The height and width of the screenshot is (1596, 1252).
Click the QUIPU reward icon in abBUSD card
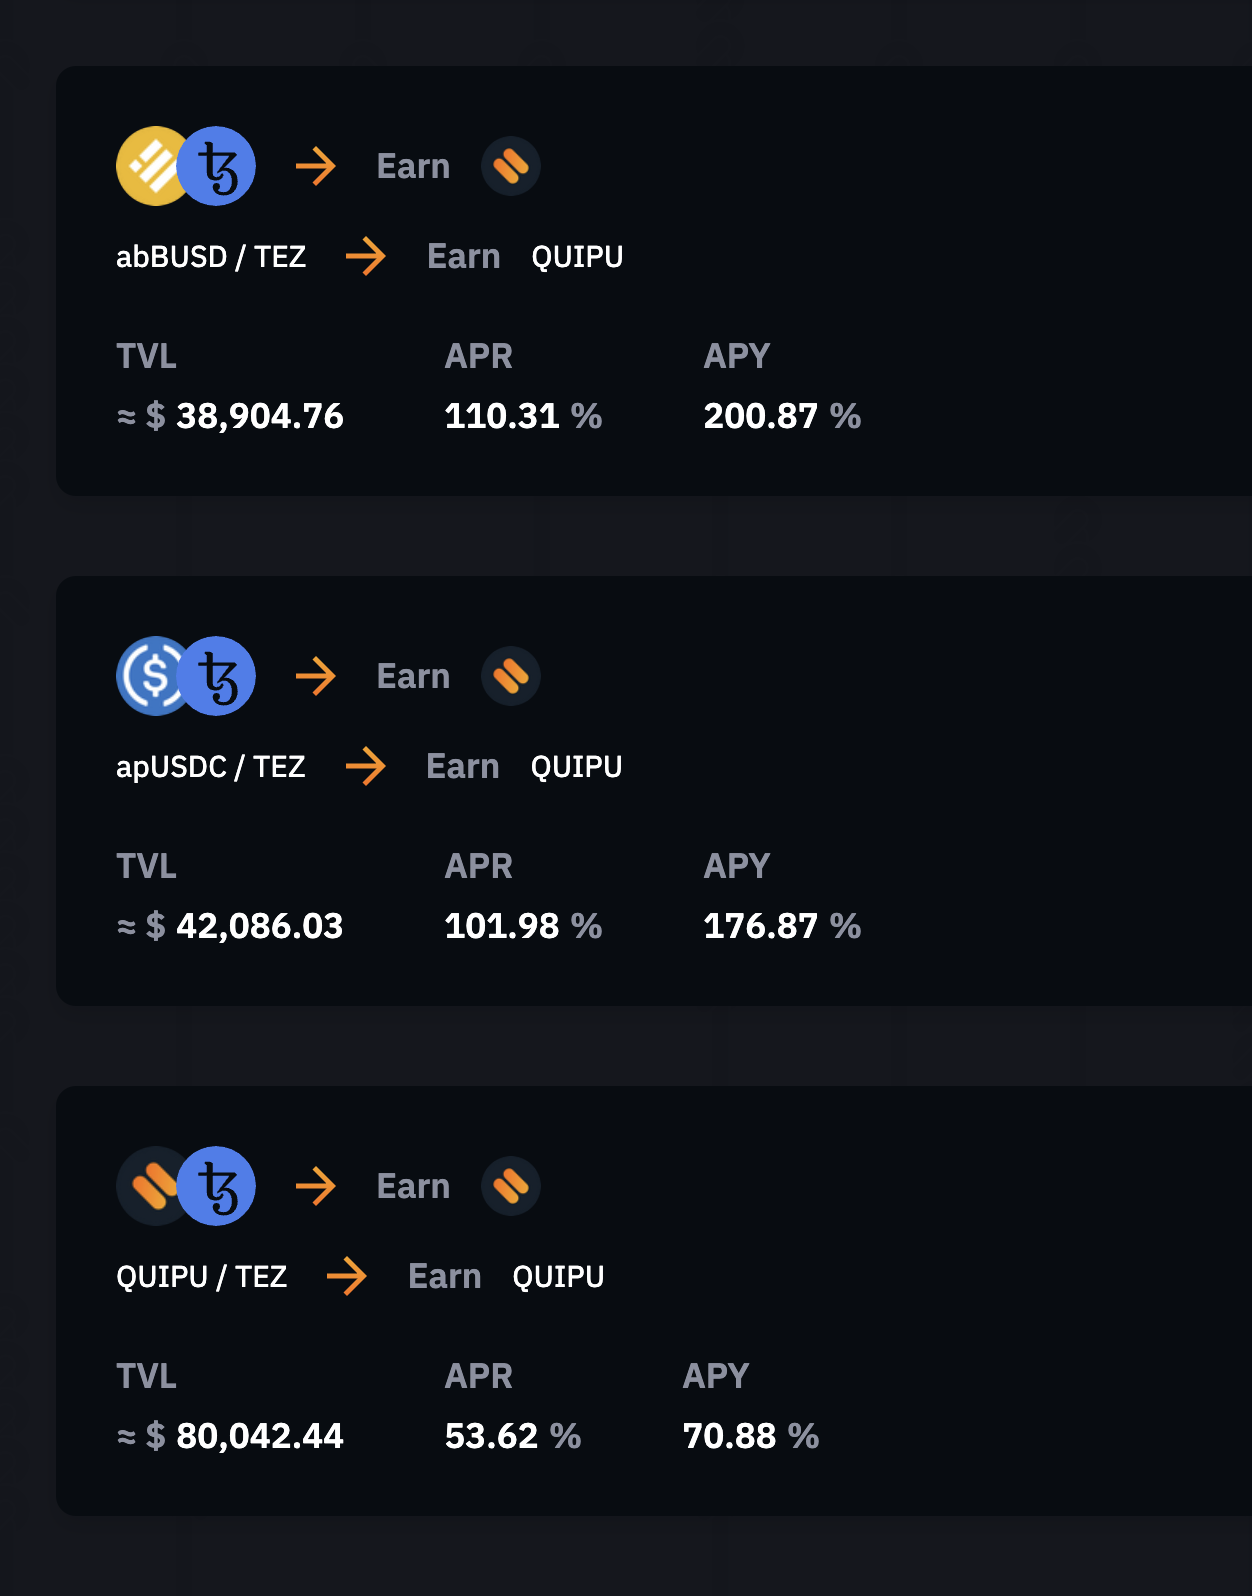pos(511,166)
